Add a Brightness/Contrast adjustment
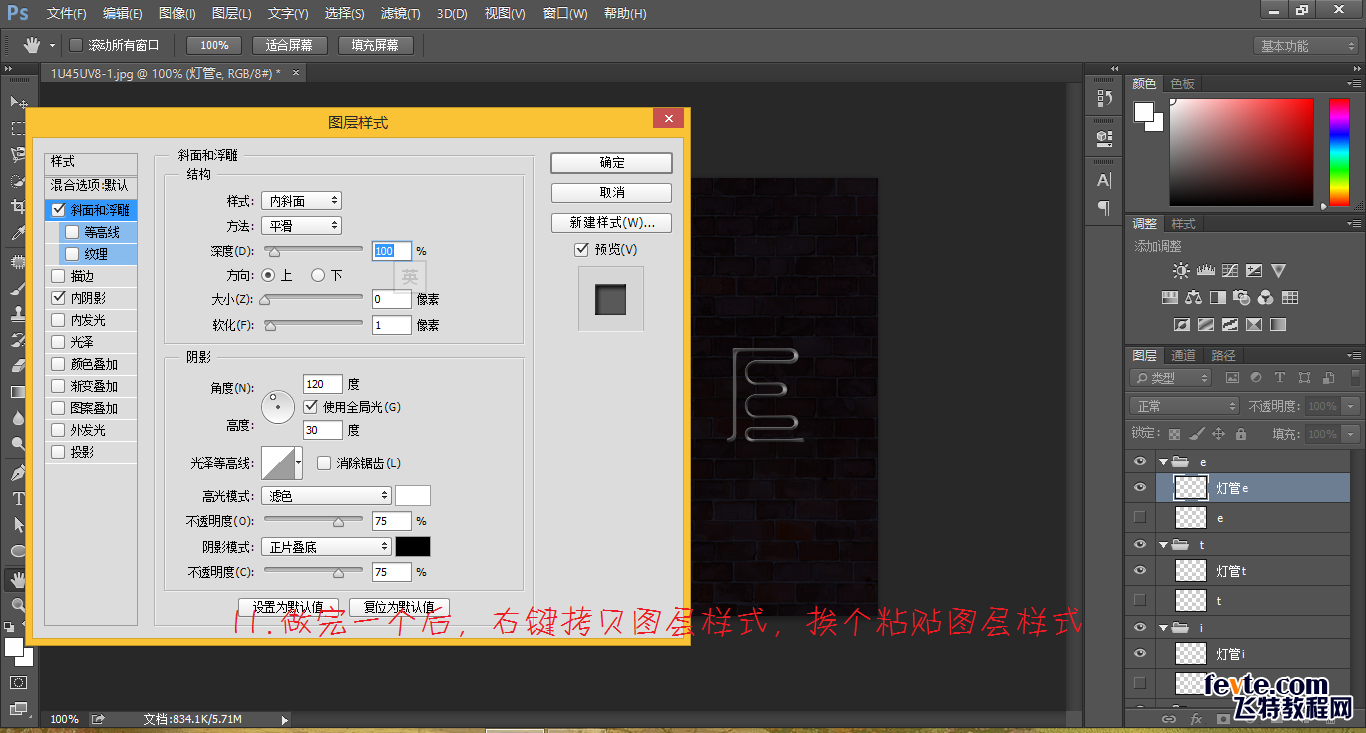The image size is (1366, 733). [1181, 271]
